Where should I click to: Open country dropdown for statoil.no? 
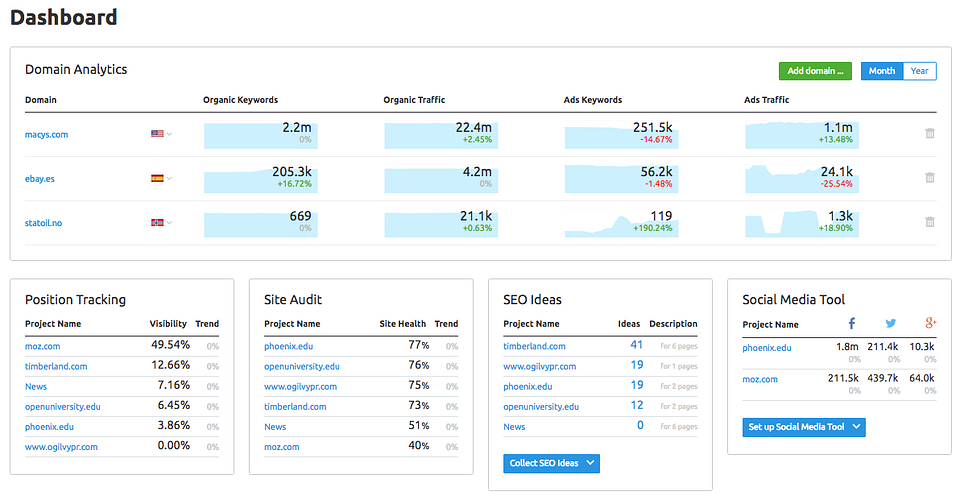(169, 222)
